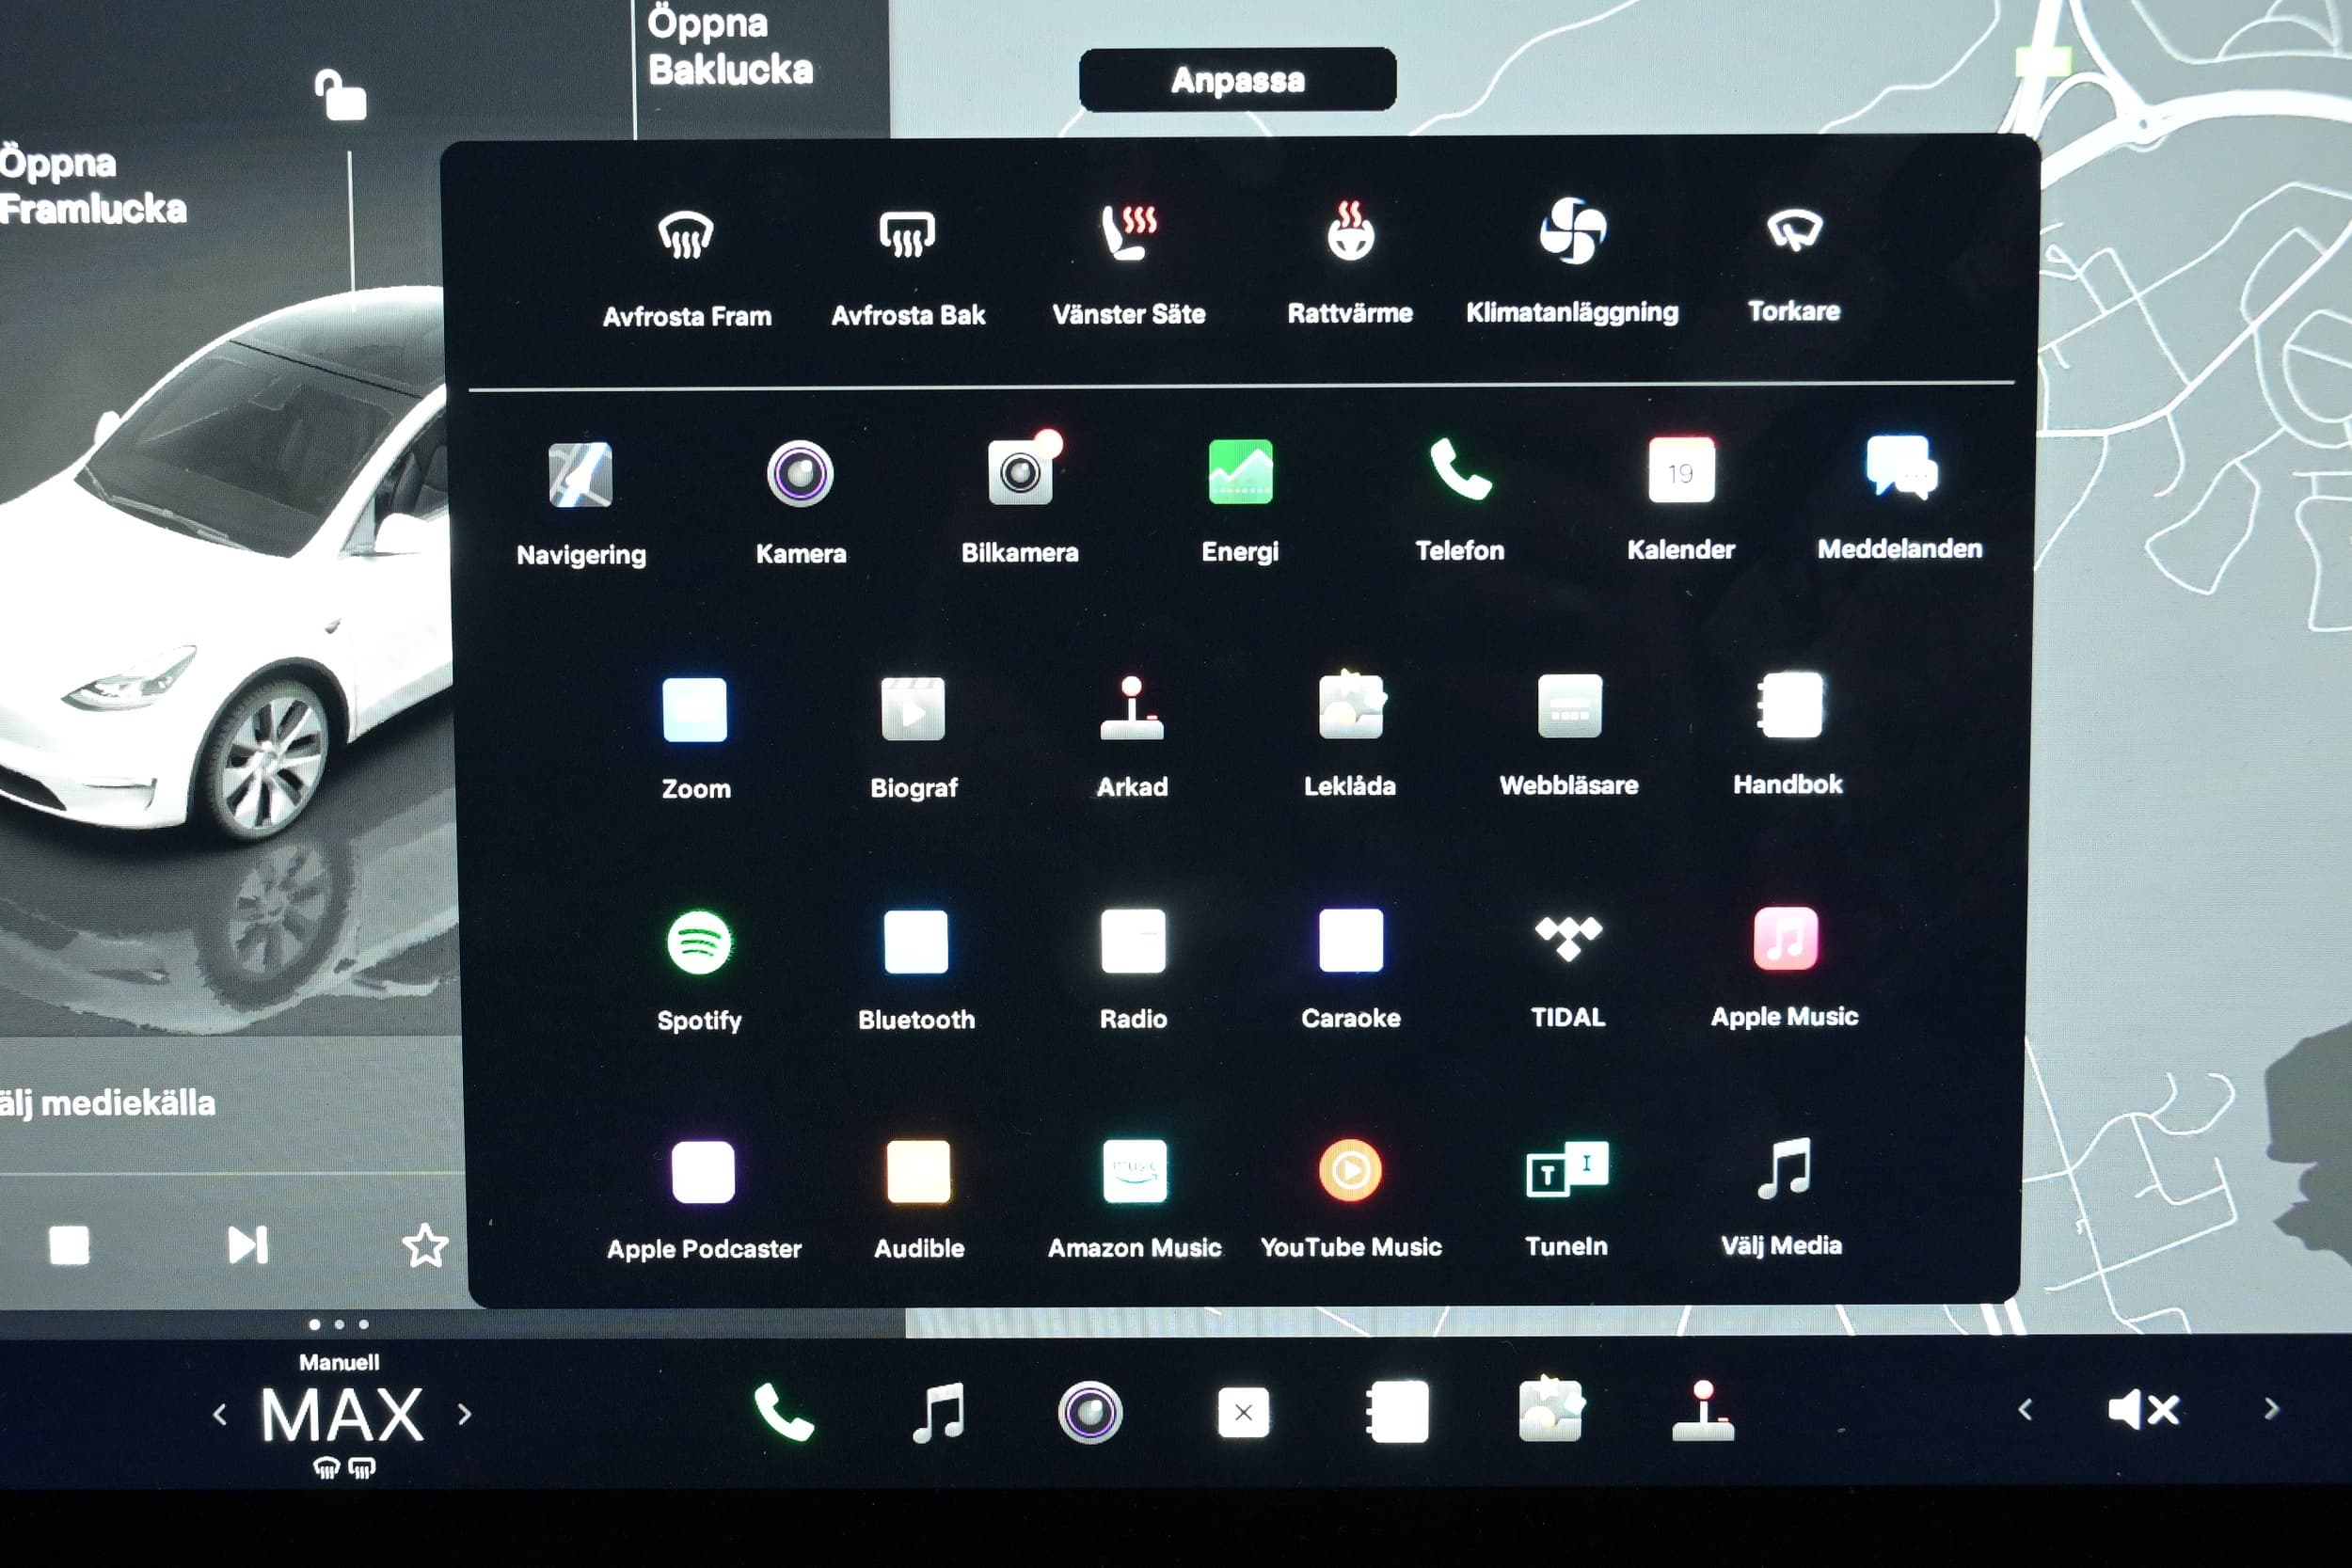Screen dimensions: 2352x1568
Task: Launch the Zoom app
Action: [x=696, y=738]
